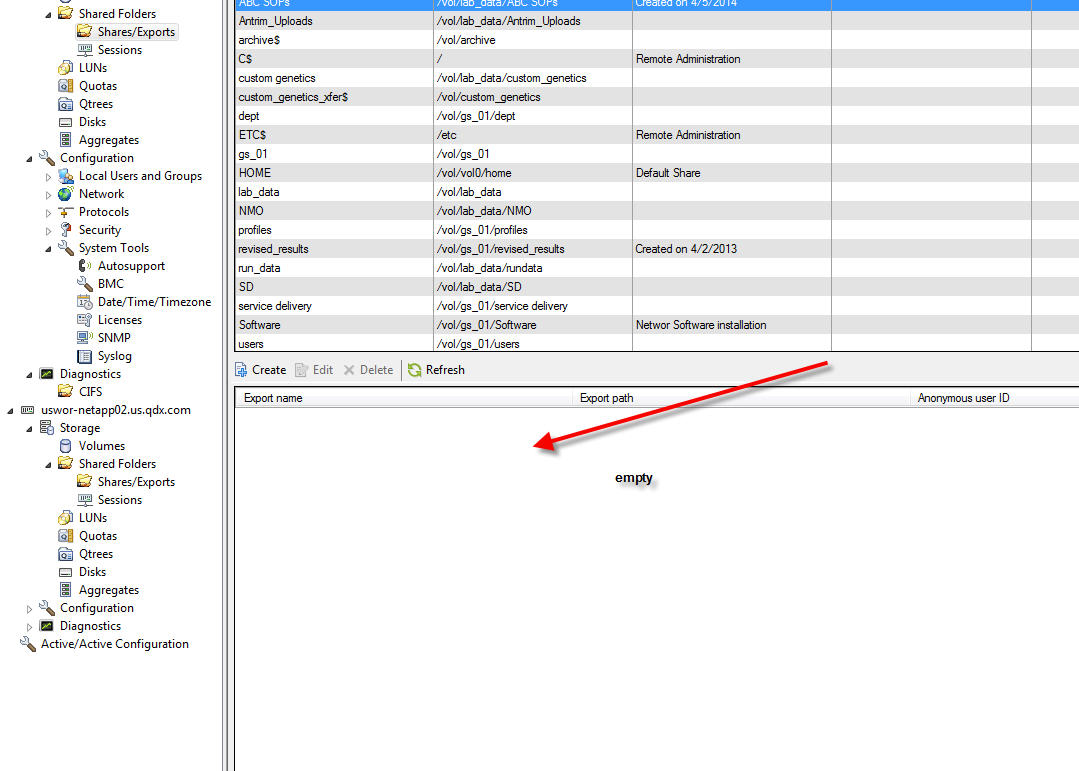This screenshot has height=771, width=1079.
Task: Expand the Security tree node
Action: [x=48, y=231]
